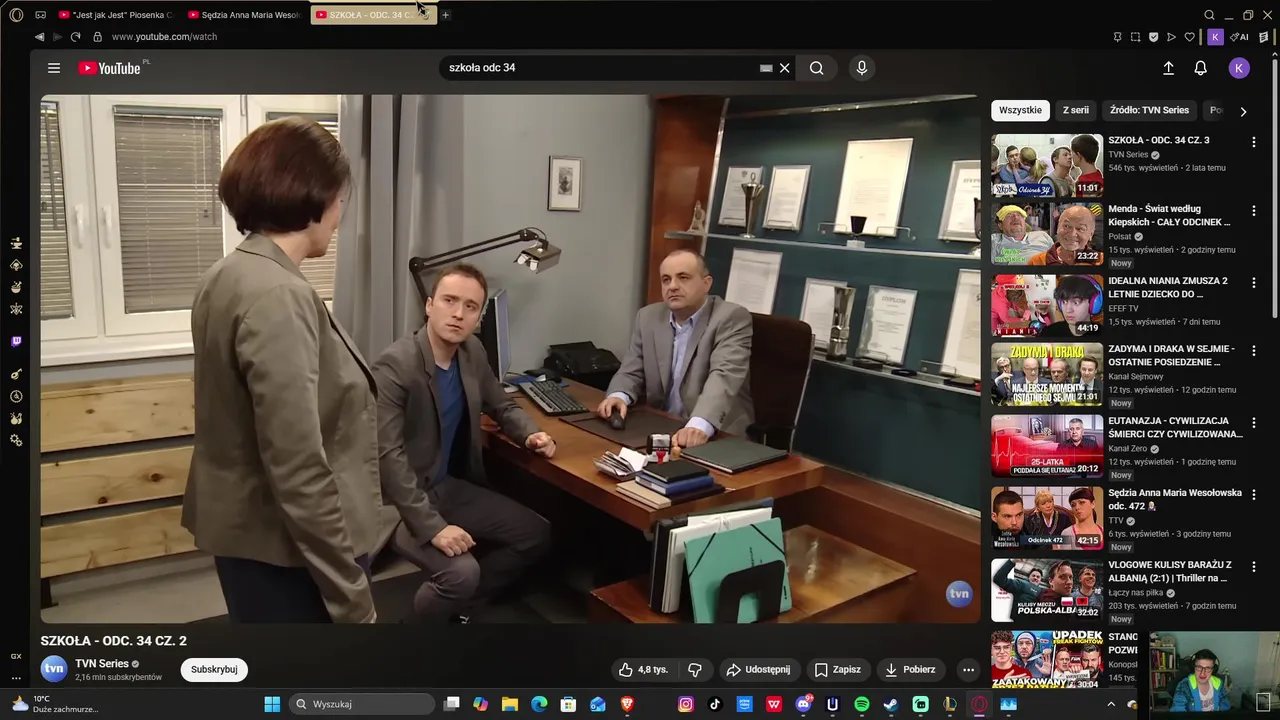Image resolution: width=1280 pixels, height=720 pixels.
Task: Like the video with 4,8 tys. likes
Action: click(x=642, y=669)
